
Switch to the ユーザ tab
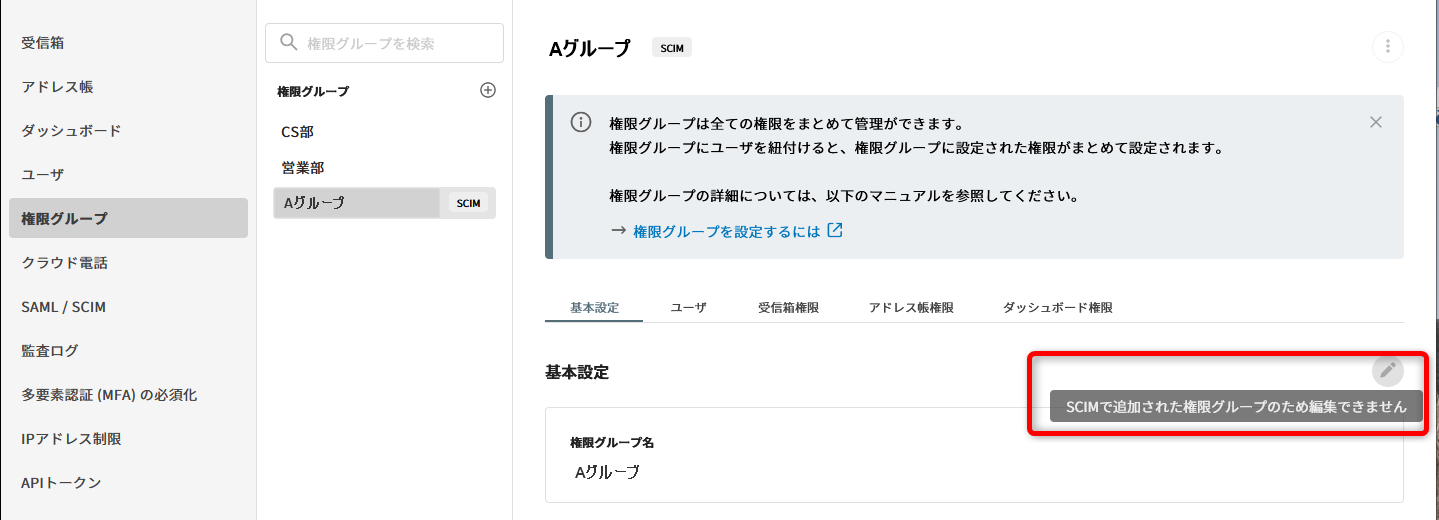[688, 307]
